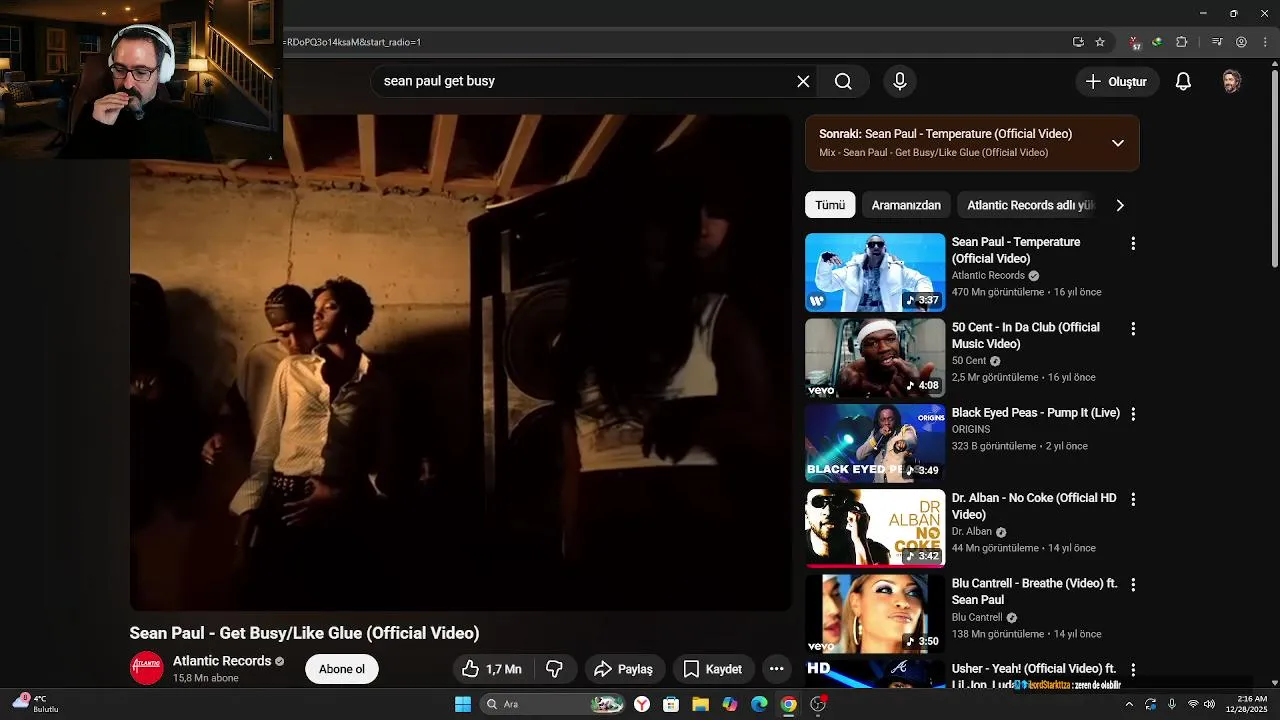Click the Oluştur create button

coord(1117,82)
